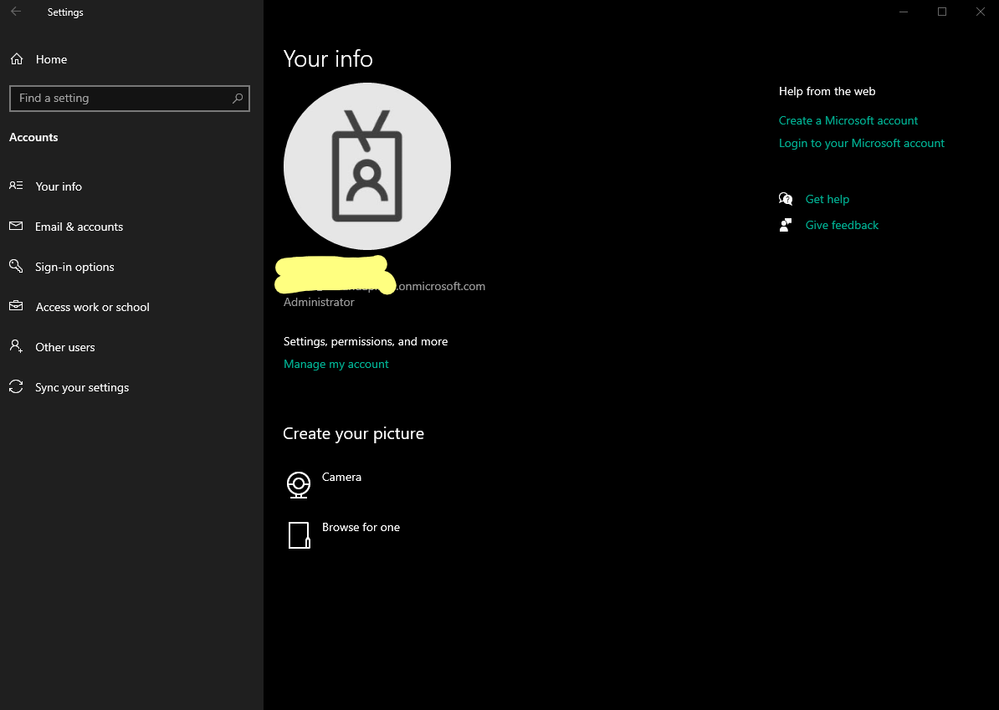
Task: Click the Your info person-card icon
Action: pos(16,185)
